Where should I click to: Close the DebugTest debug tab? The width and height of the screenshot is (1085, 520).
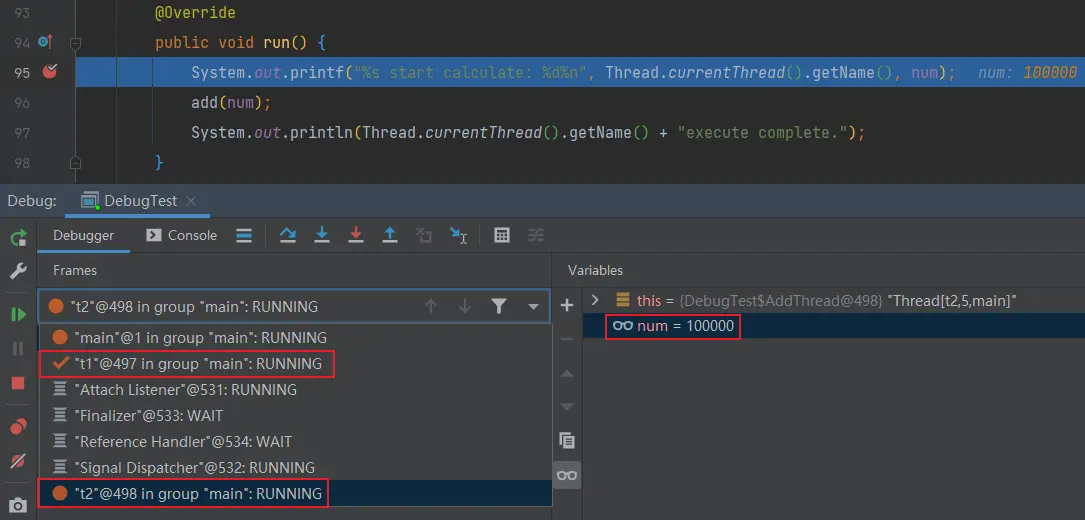click(192, 201)
